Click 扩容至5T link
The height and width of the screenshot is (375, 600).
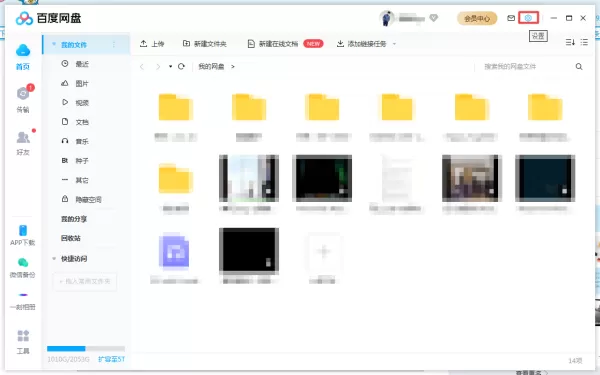pos(111,359)
